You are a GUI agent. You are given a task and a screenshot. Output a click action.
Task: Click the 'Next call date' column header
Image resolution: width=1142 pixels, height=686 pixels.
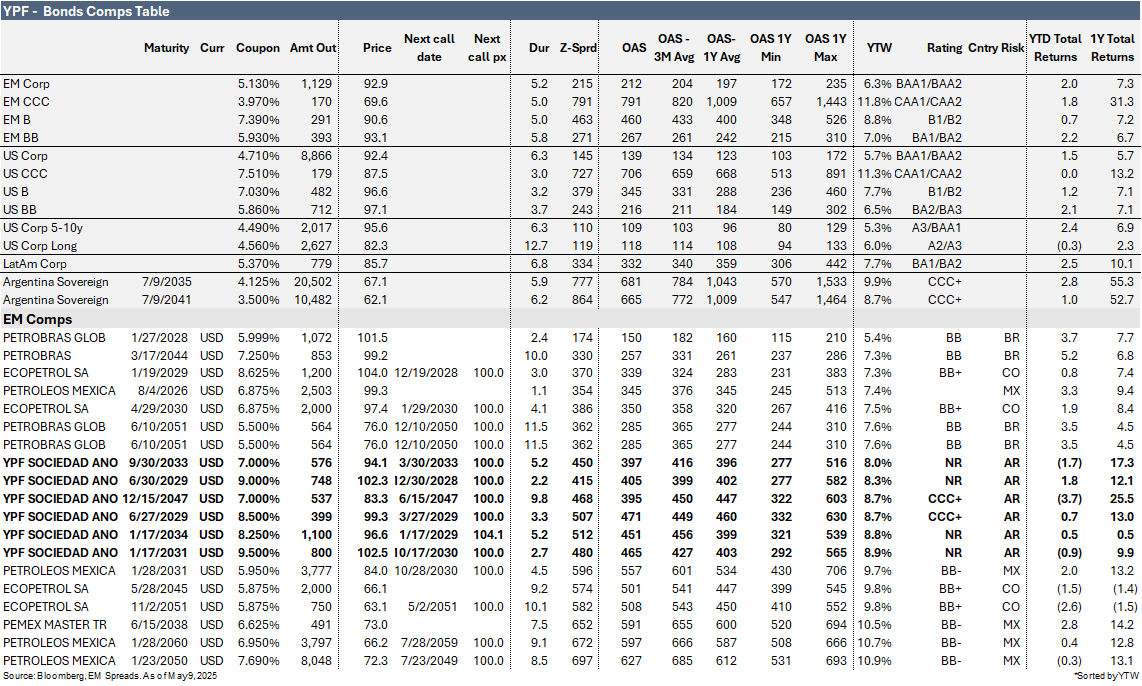click(429, 47)
